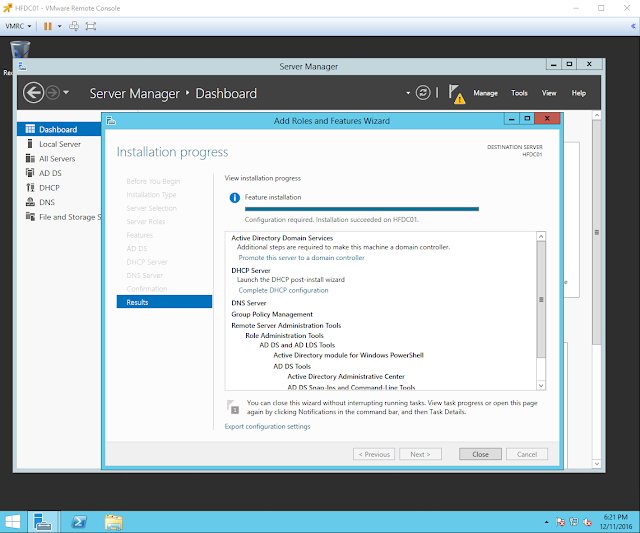Select All Servers in the sidebar
Viewport: 640px width, 533px height.
tap(59, 159)
